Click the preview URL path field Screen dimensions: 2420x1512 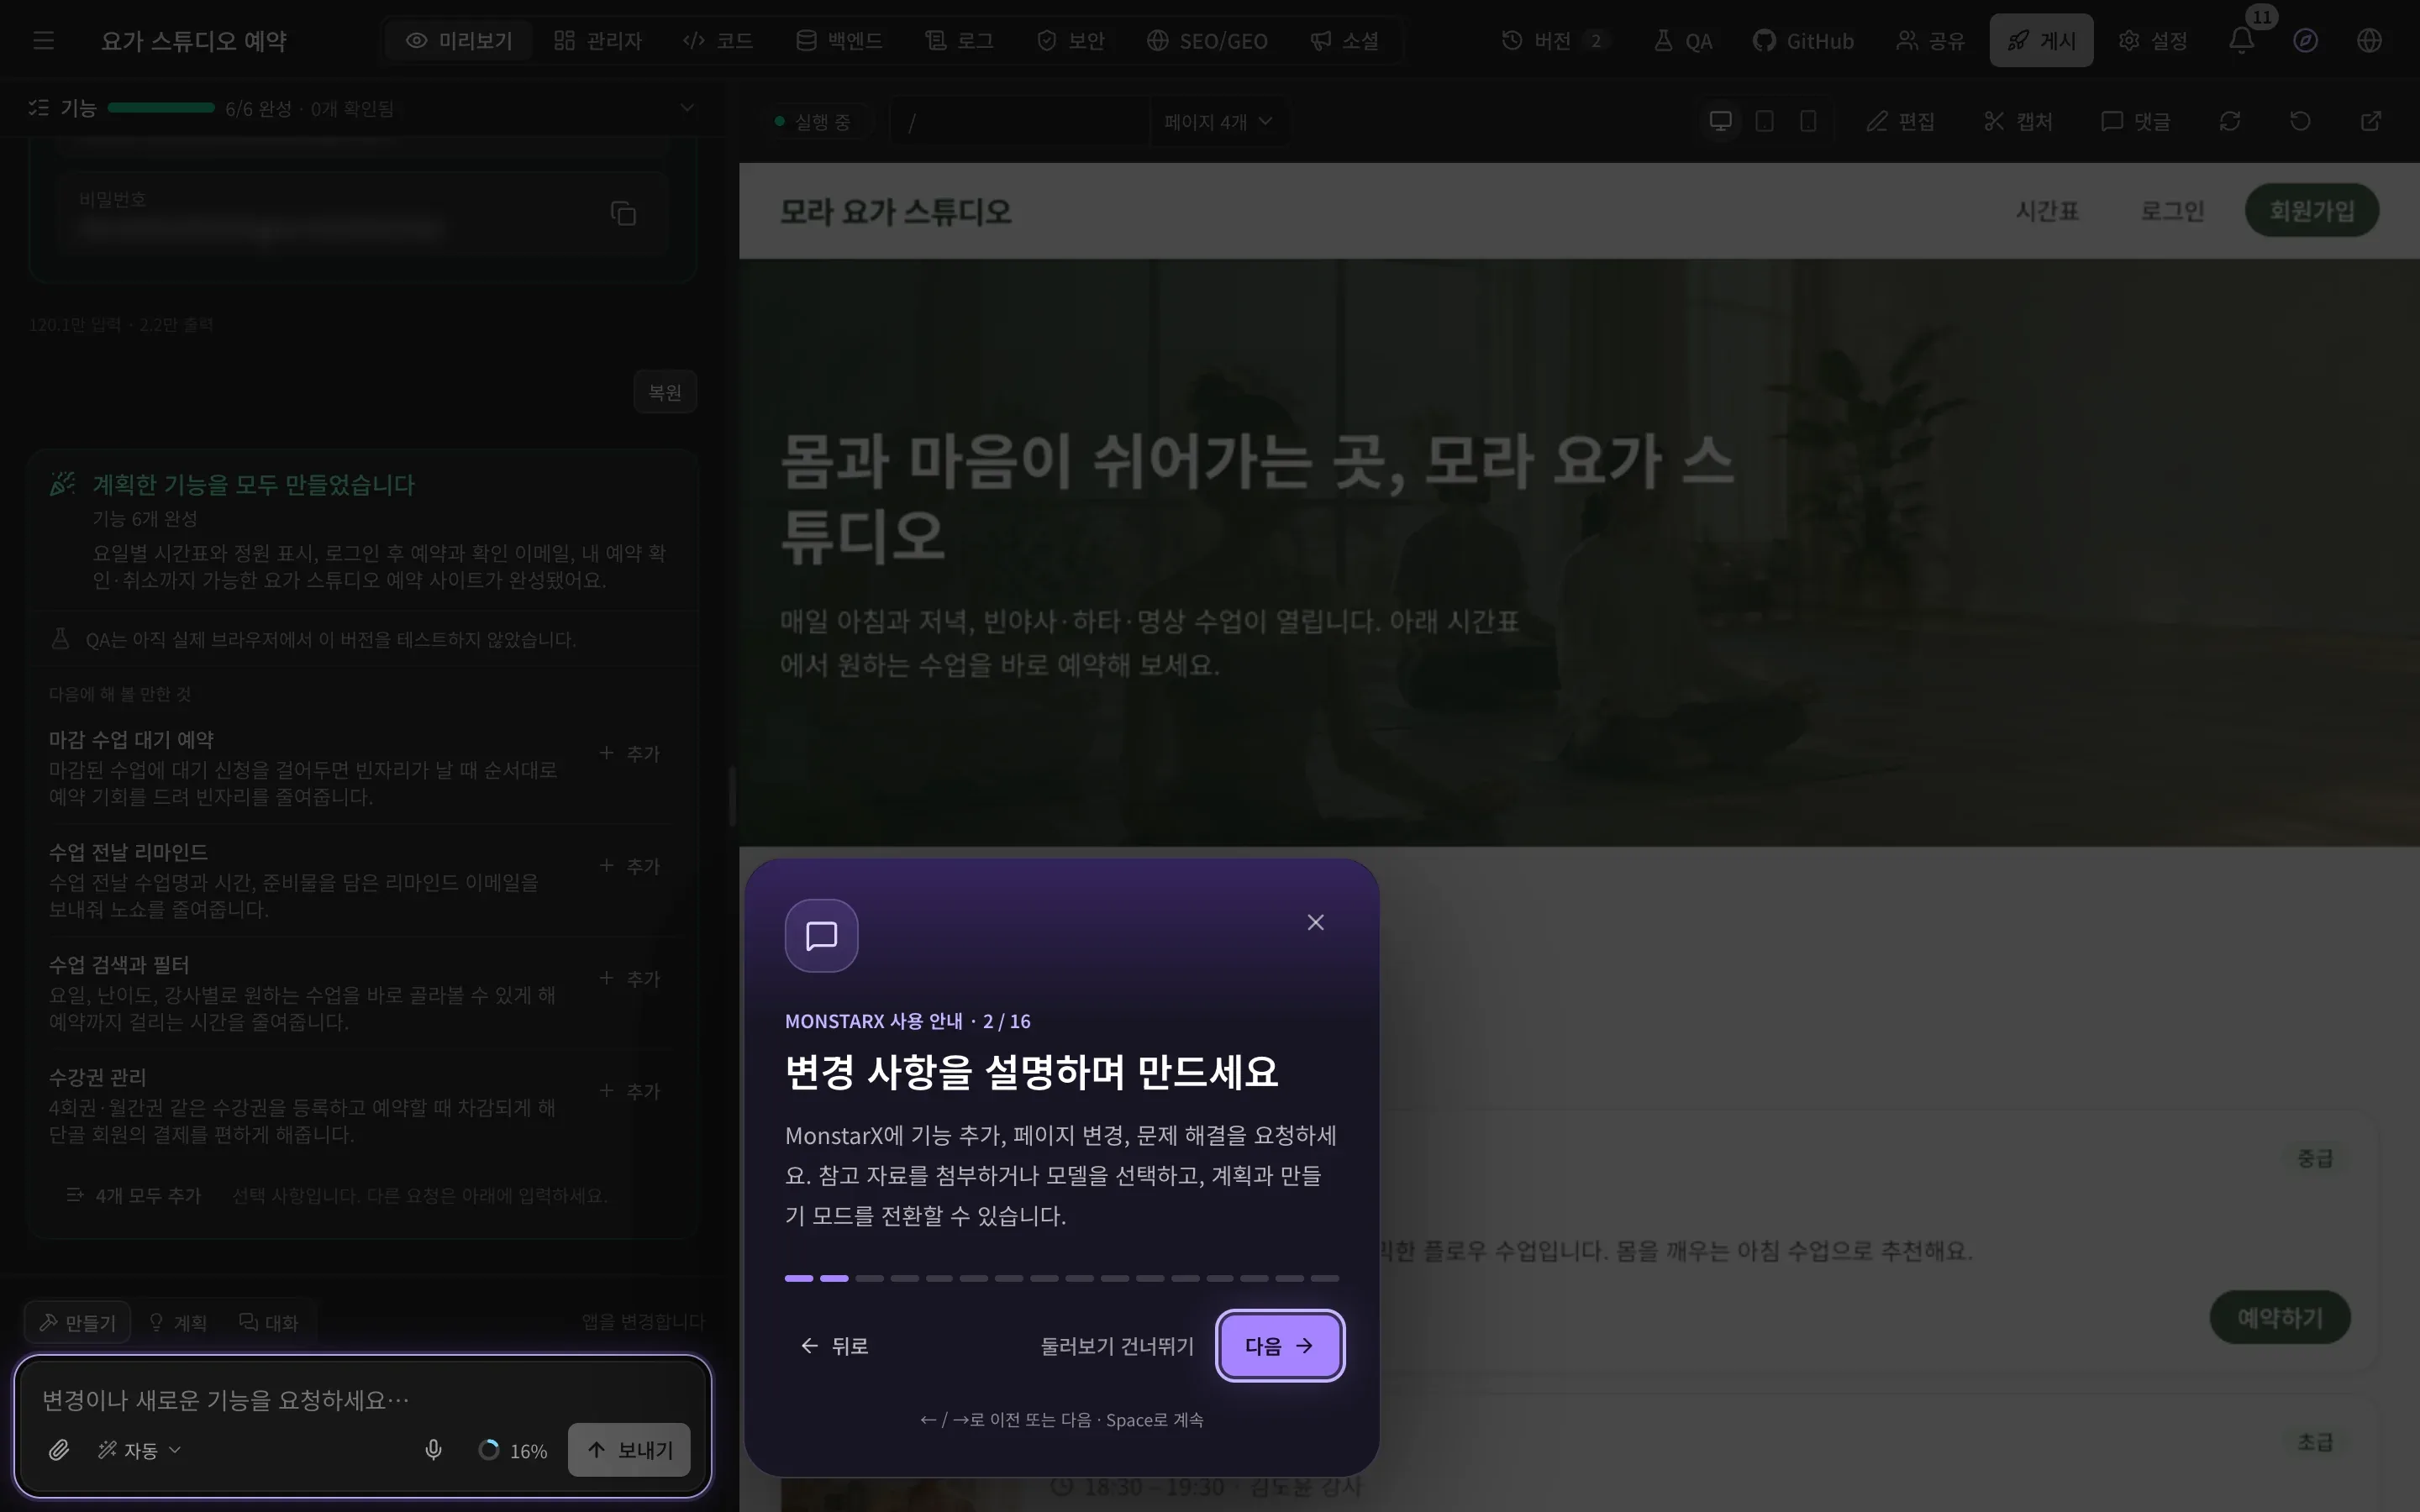[1020, 121]
